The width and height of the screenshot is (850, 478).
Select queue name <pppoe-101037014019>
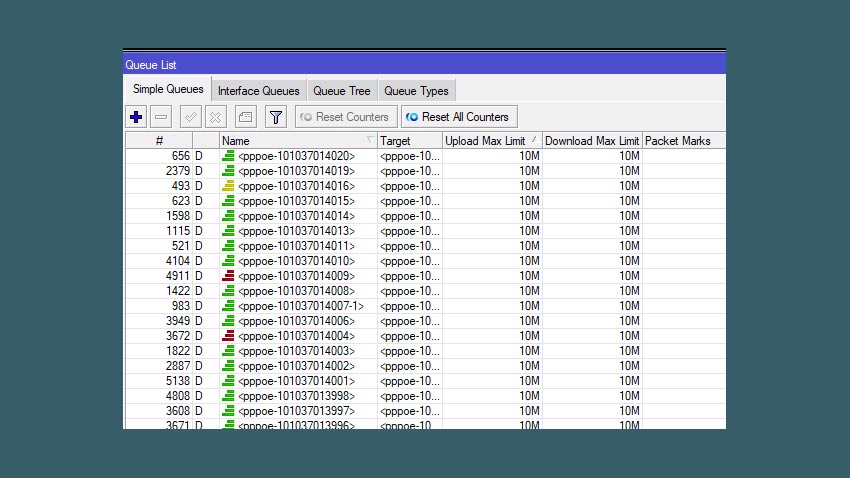click(x=297, y=171)
